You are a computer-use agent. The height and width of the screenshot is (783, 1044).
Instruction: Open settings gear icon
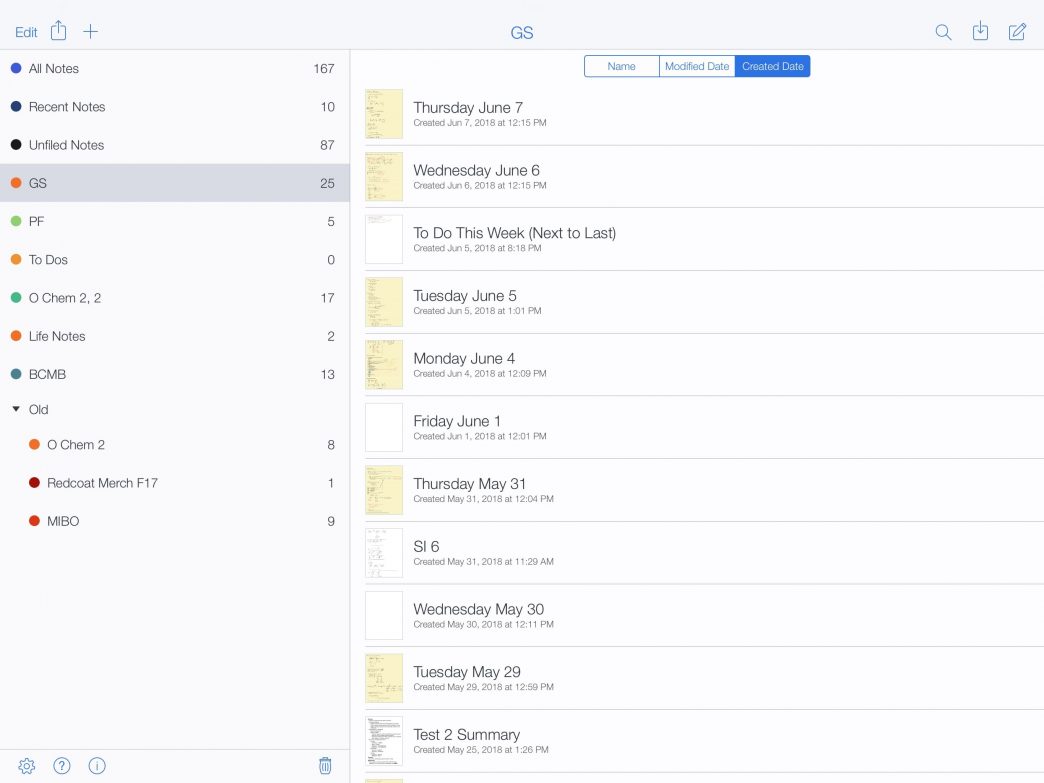[x=27, y=766]
